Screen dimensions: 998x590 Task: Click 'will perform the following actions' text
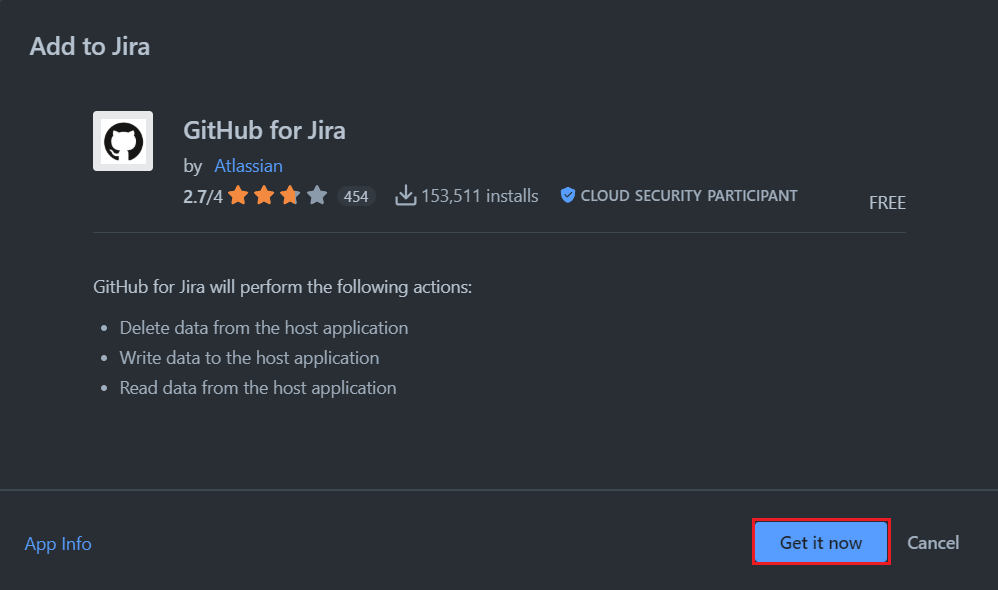pyautogui.click(x=341, y=287)
